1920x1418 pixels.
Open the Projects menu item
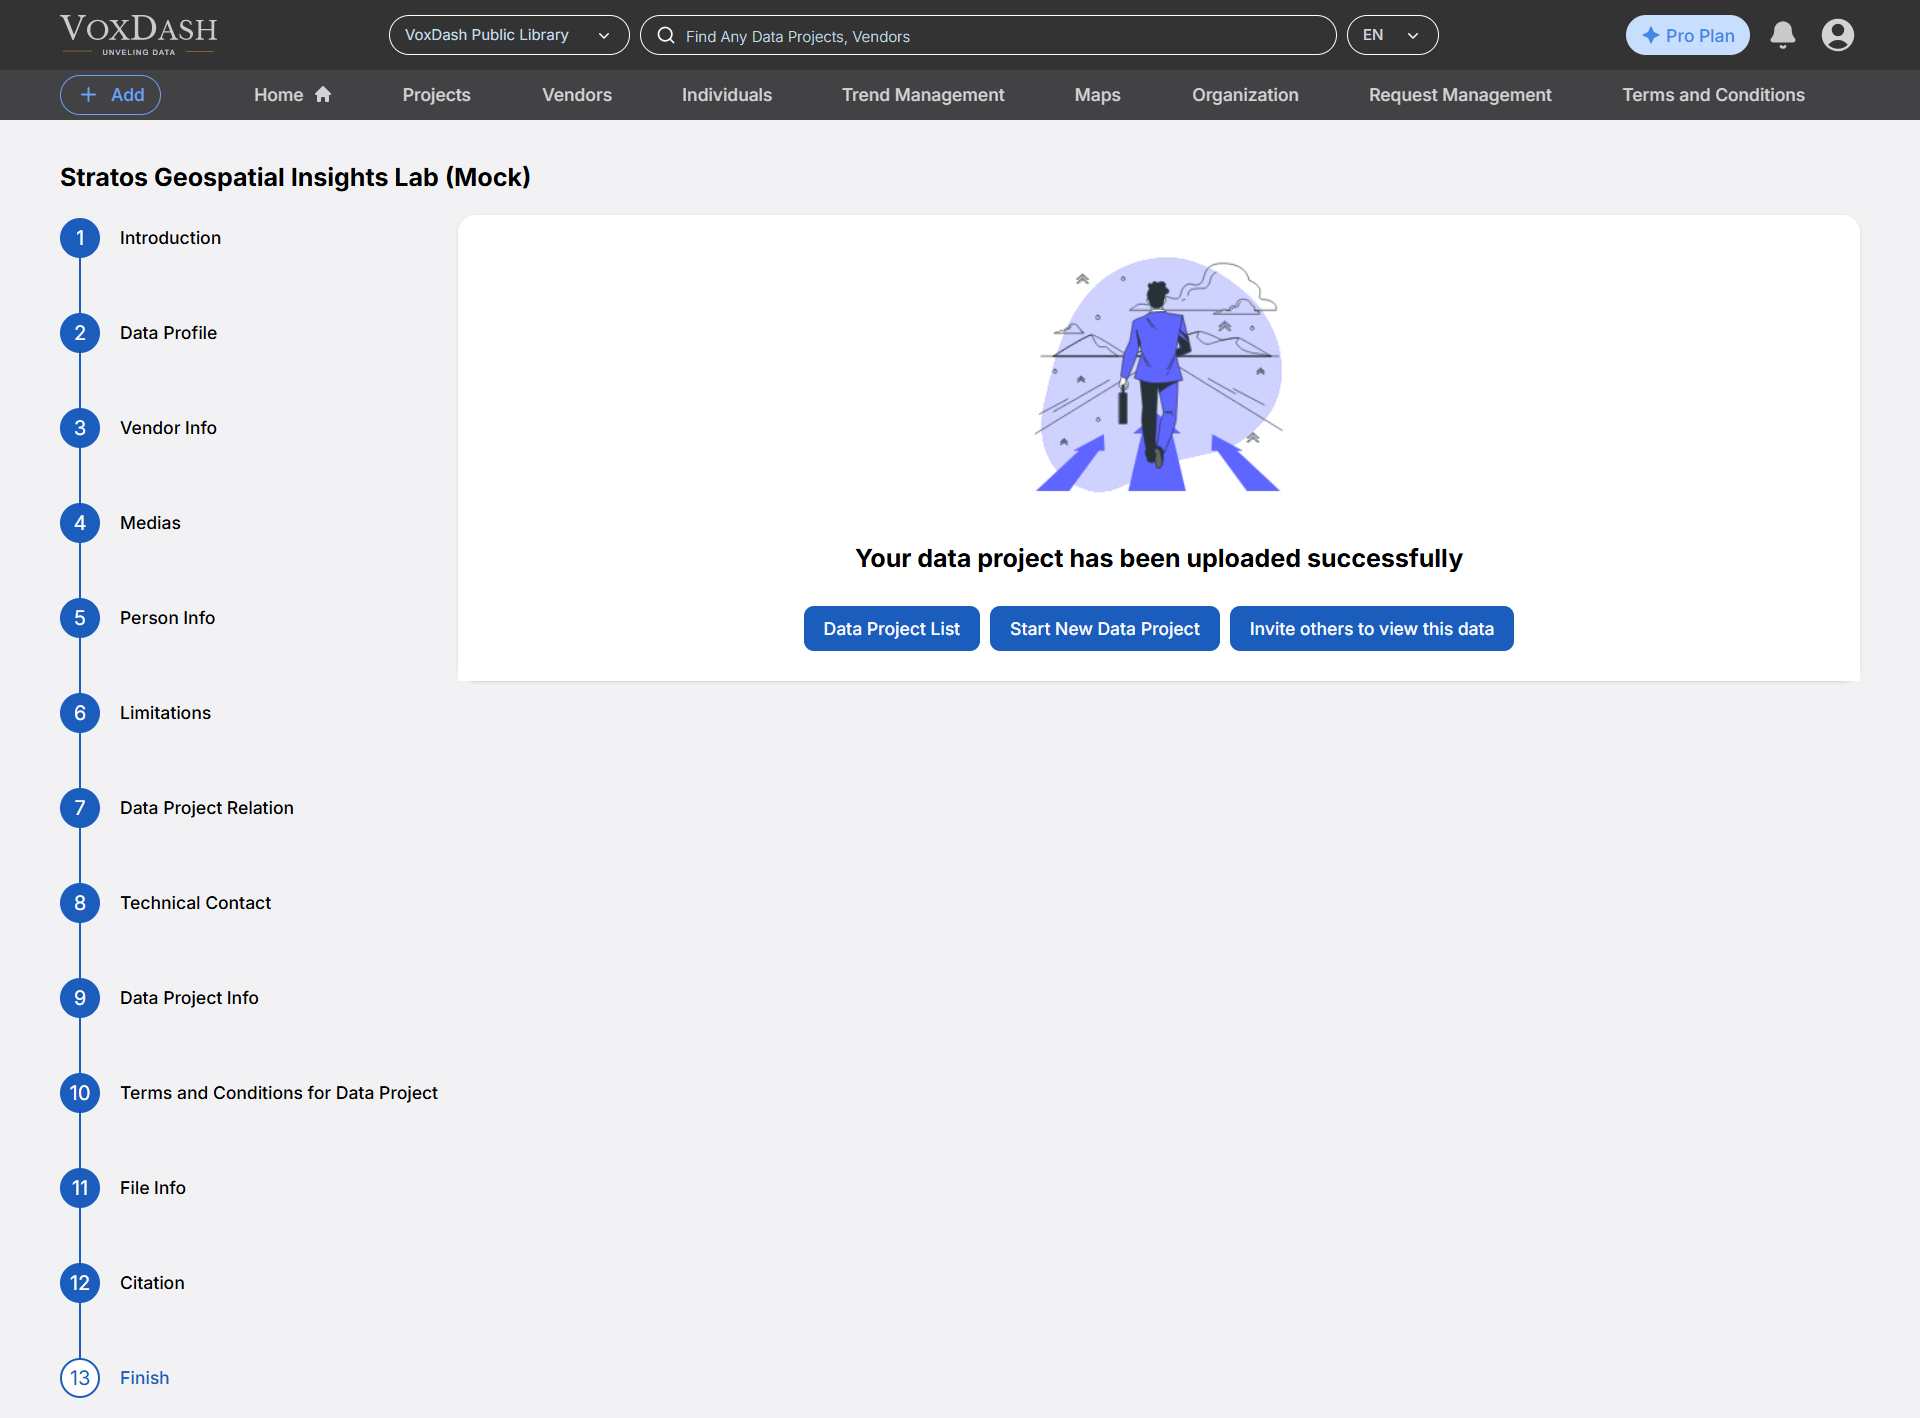[x=436, y=95]
